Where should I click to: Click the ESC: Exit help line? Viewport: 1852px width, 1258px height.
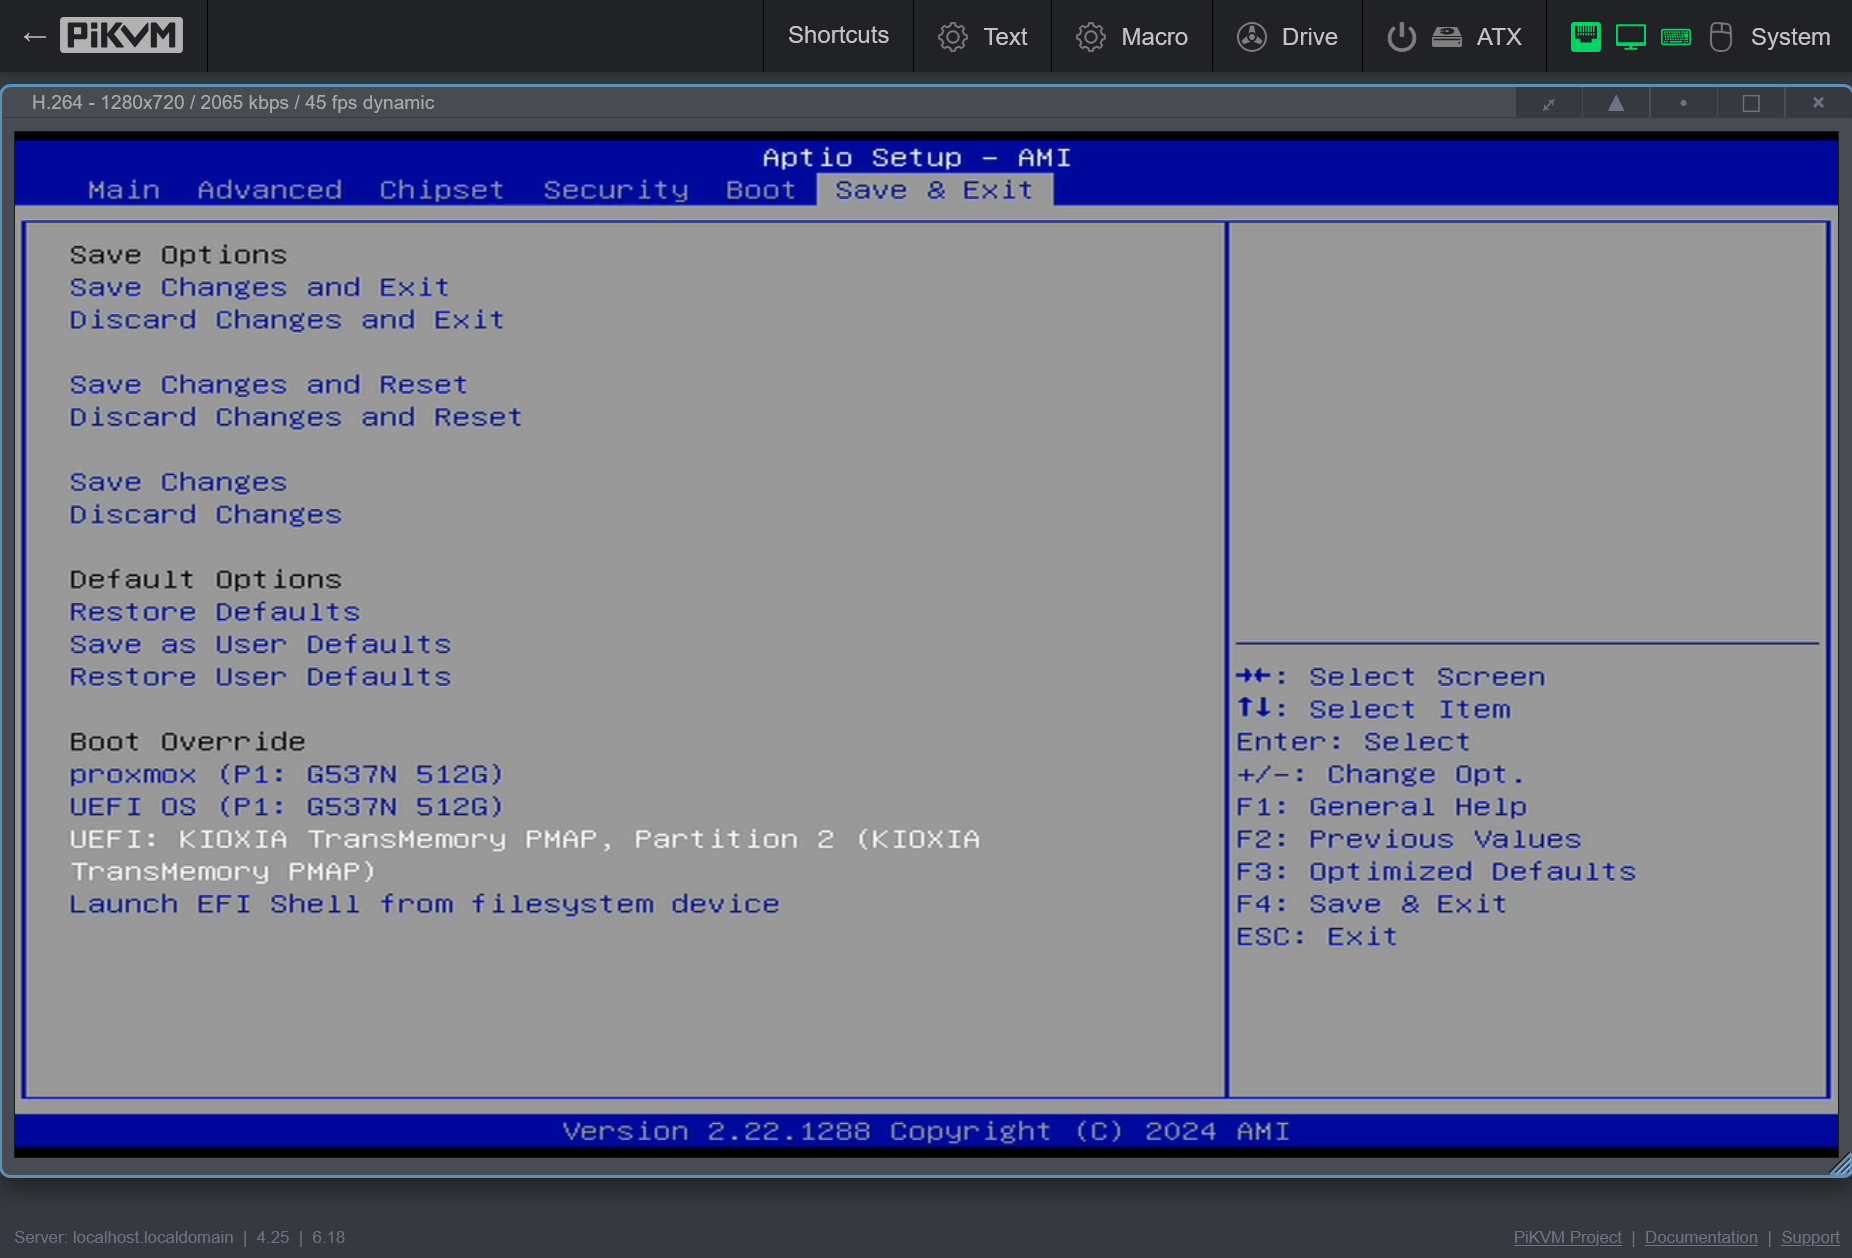1317,937
